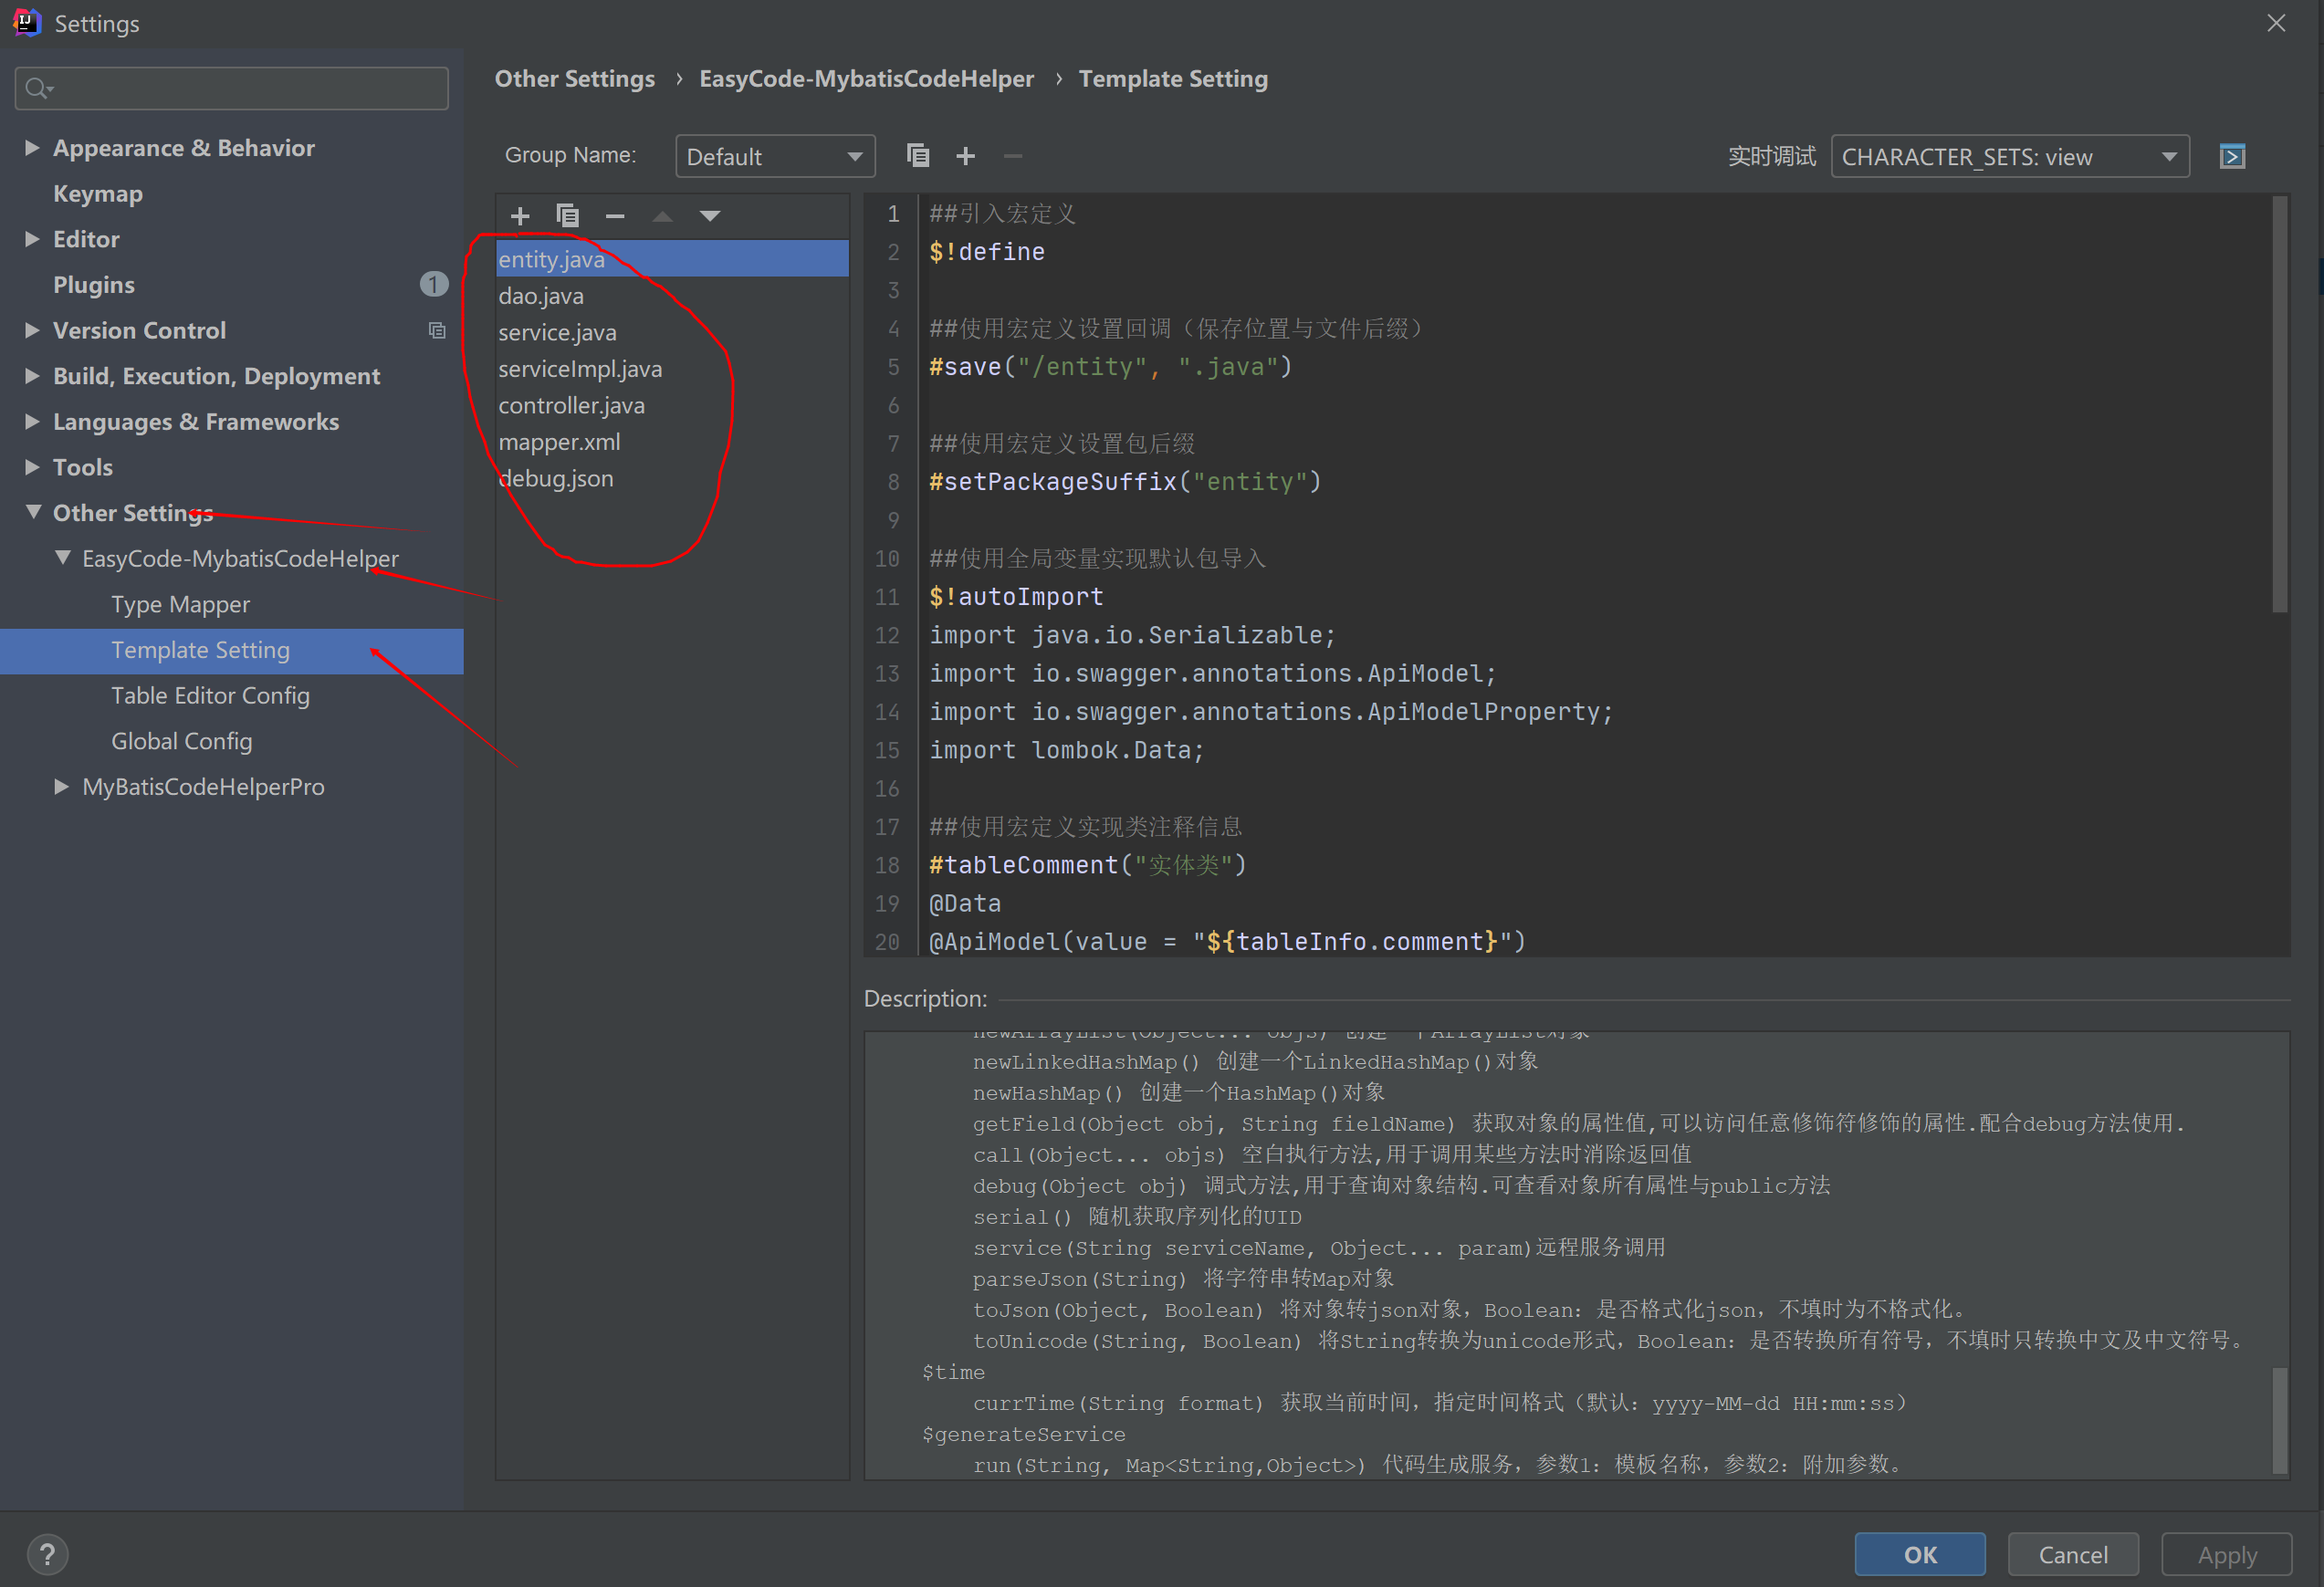The width and height of the screenshot is (2324, 1587).
Task: Run the template debug test
Action: 2233,155
